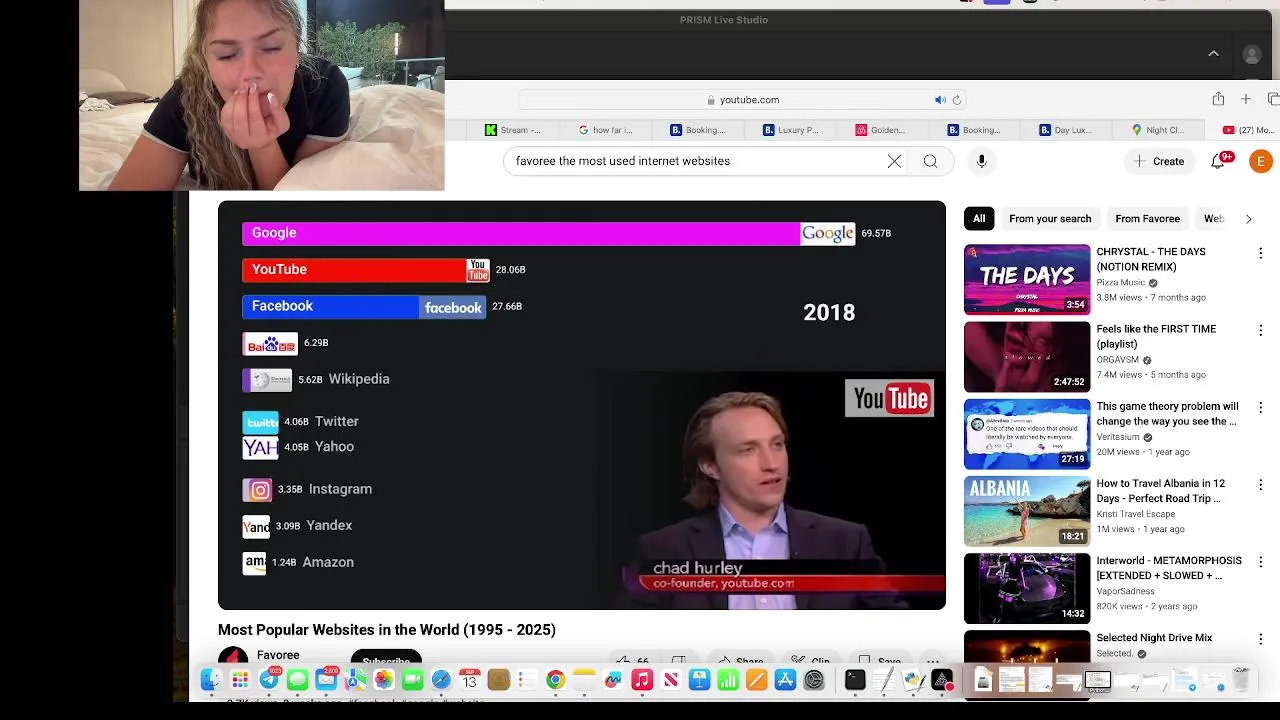Viewport: 1280px width, 720px height.
Task: Open Safari's share sheet icon
Action: pos(1218,99)
